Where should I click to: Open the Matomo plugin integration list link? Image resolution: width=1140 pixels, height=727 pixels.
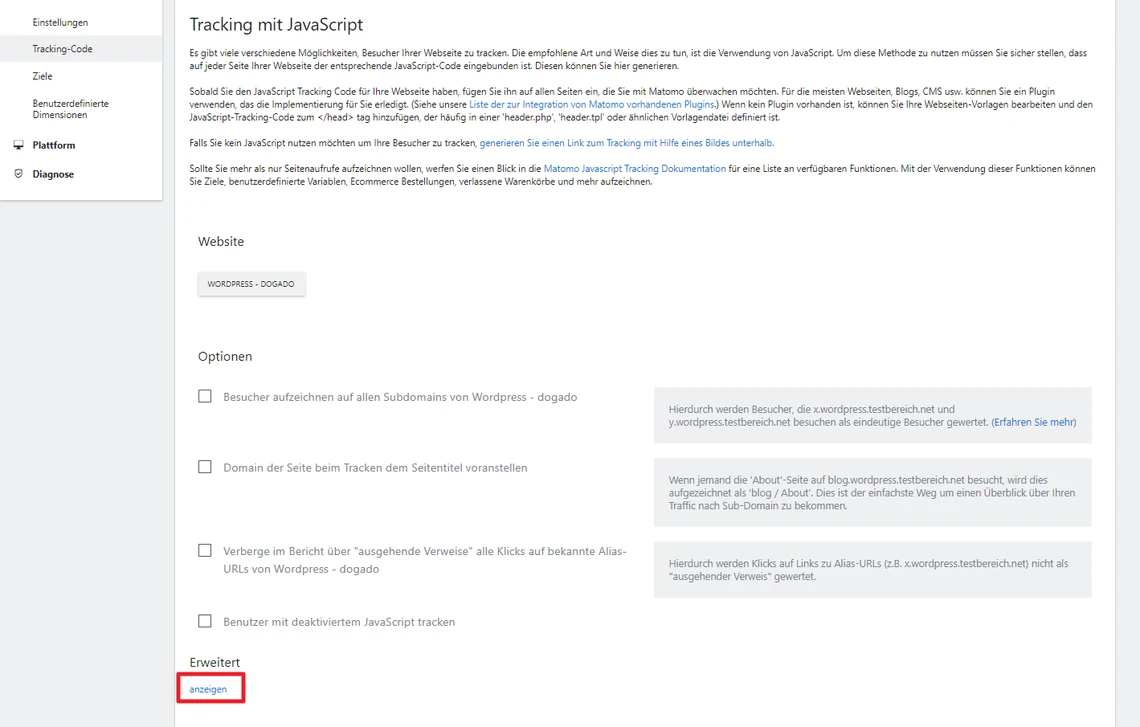click(x=591, y=104)
